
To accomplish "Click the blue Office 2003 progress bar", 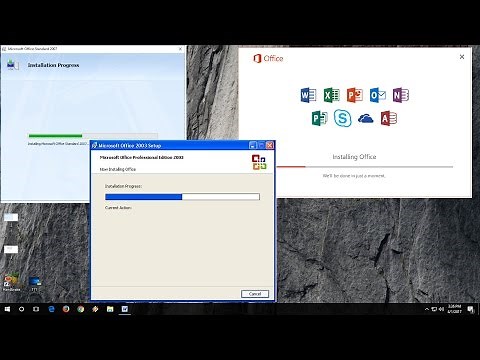I will 182,197.
